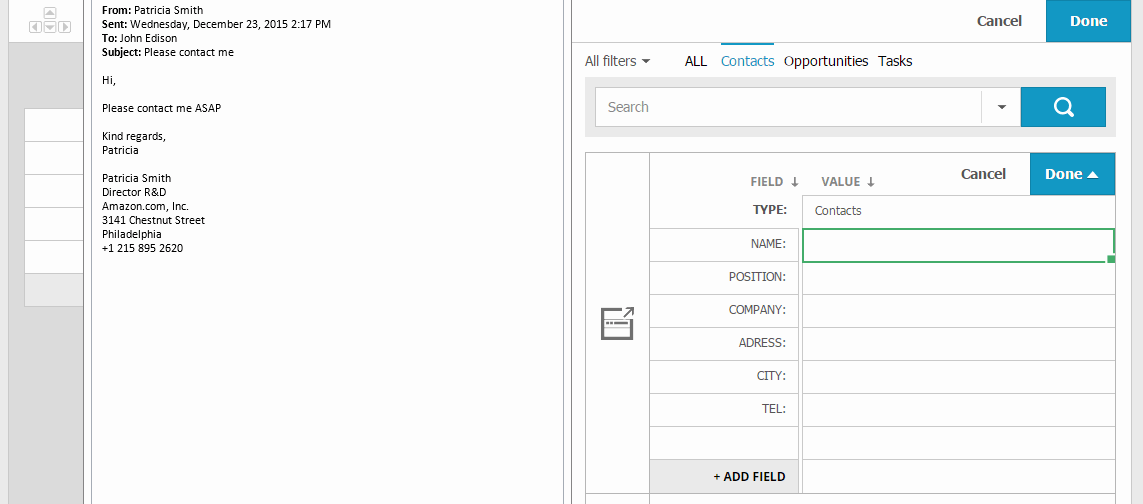Click '3141 Chestnut Street' in the signature

pos(153,220)
